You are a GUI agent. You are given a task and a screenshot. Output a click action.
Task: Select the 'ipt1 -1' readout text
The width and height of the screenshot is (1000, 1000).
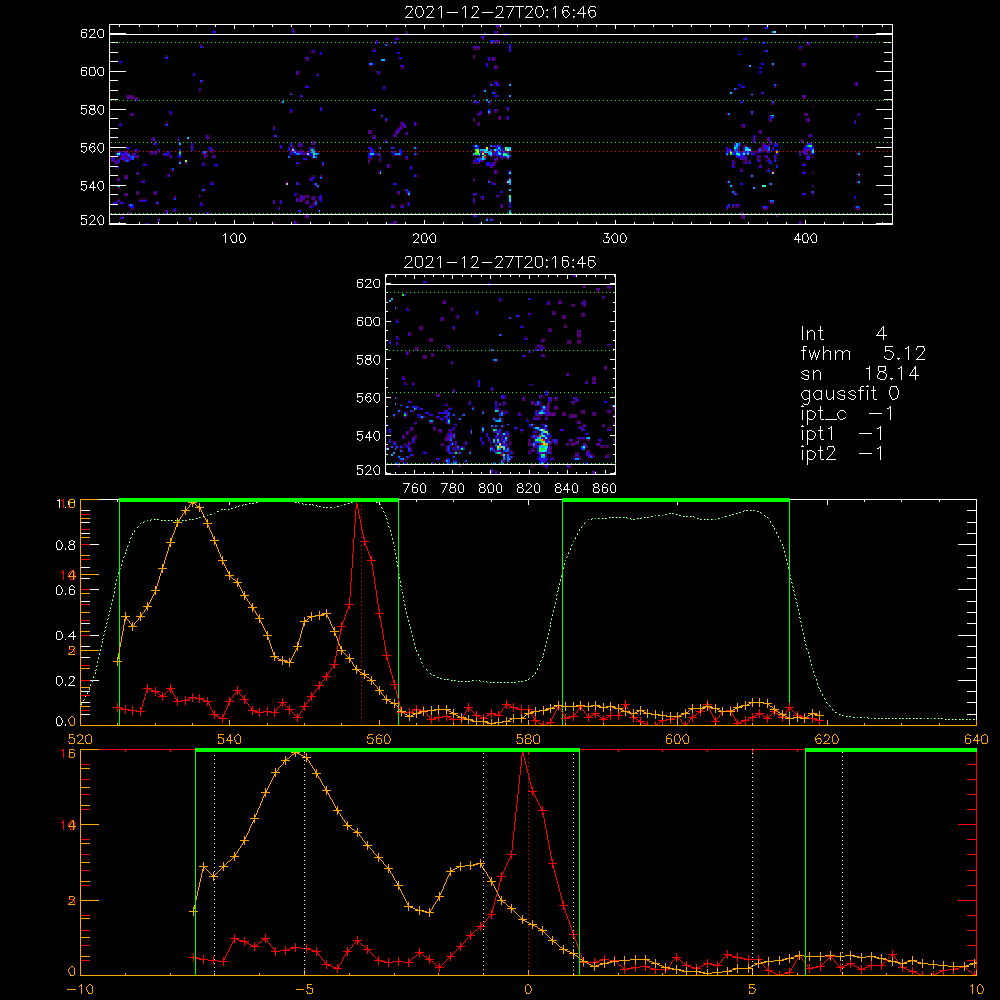click(x=842, y=434)
